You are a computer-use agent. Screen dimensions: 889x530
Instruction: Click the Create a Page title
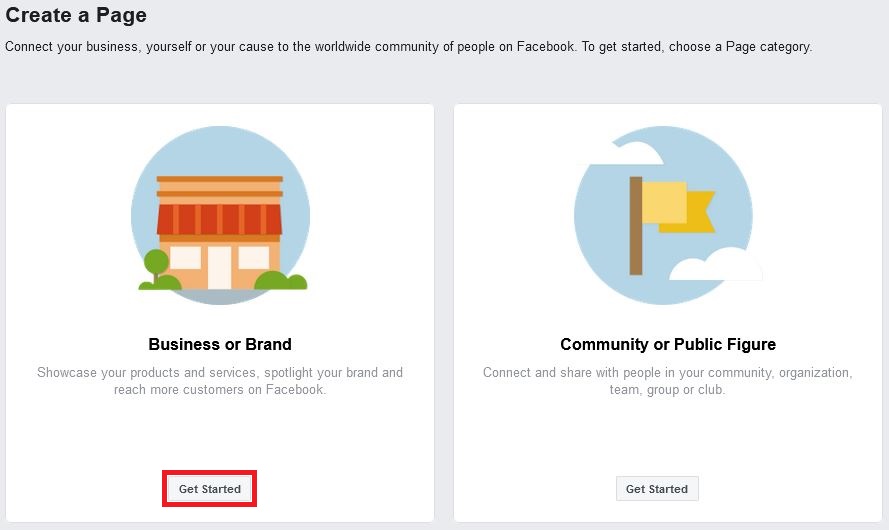(76, 15)
